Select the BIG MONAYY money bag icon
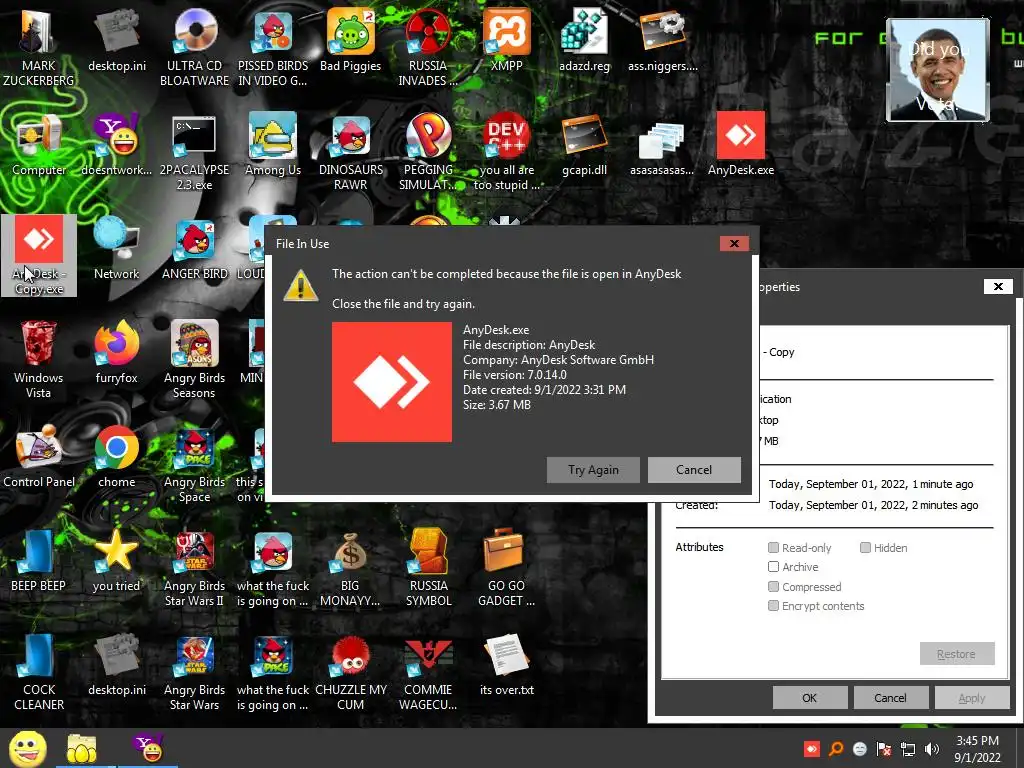The image size is (1024, 768). [x=351, y=568]
